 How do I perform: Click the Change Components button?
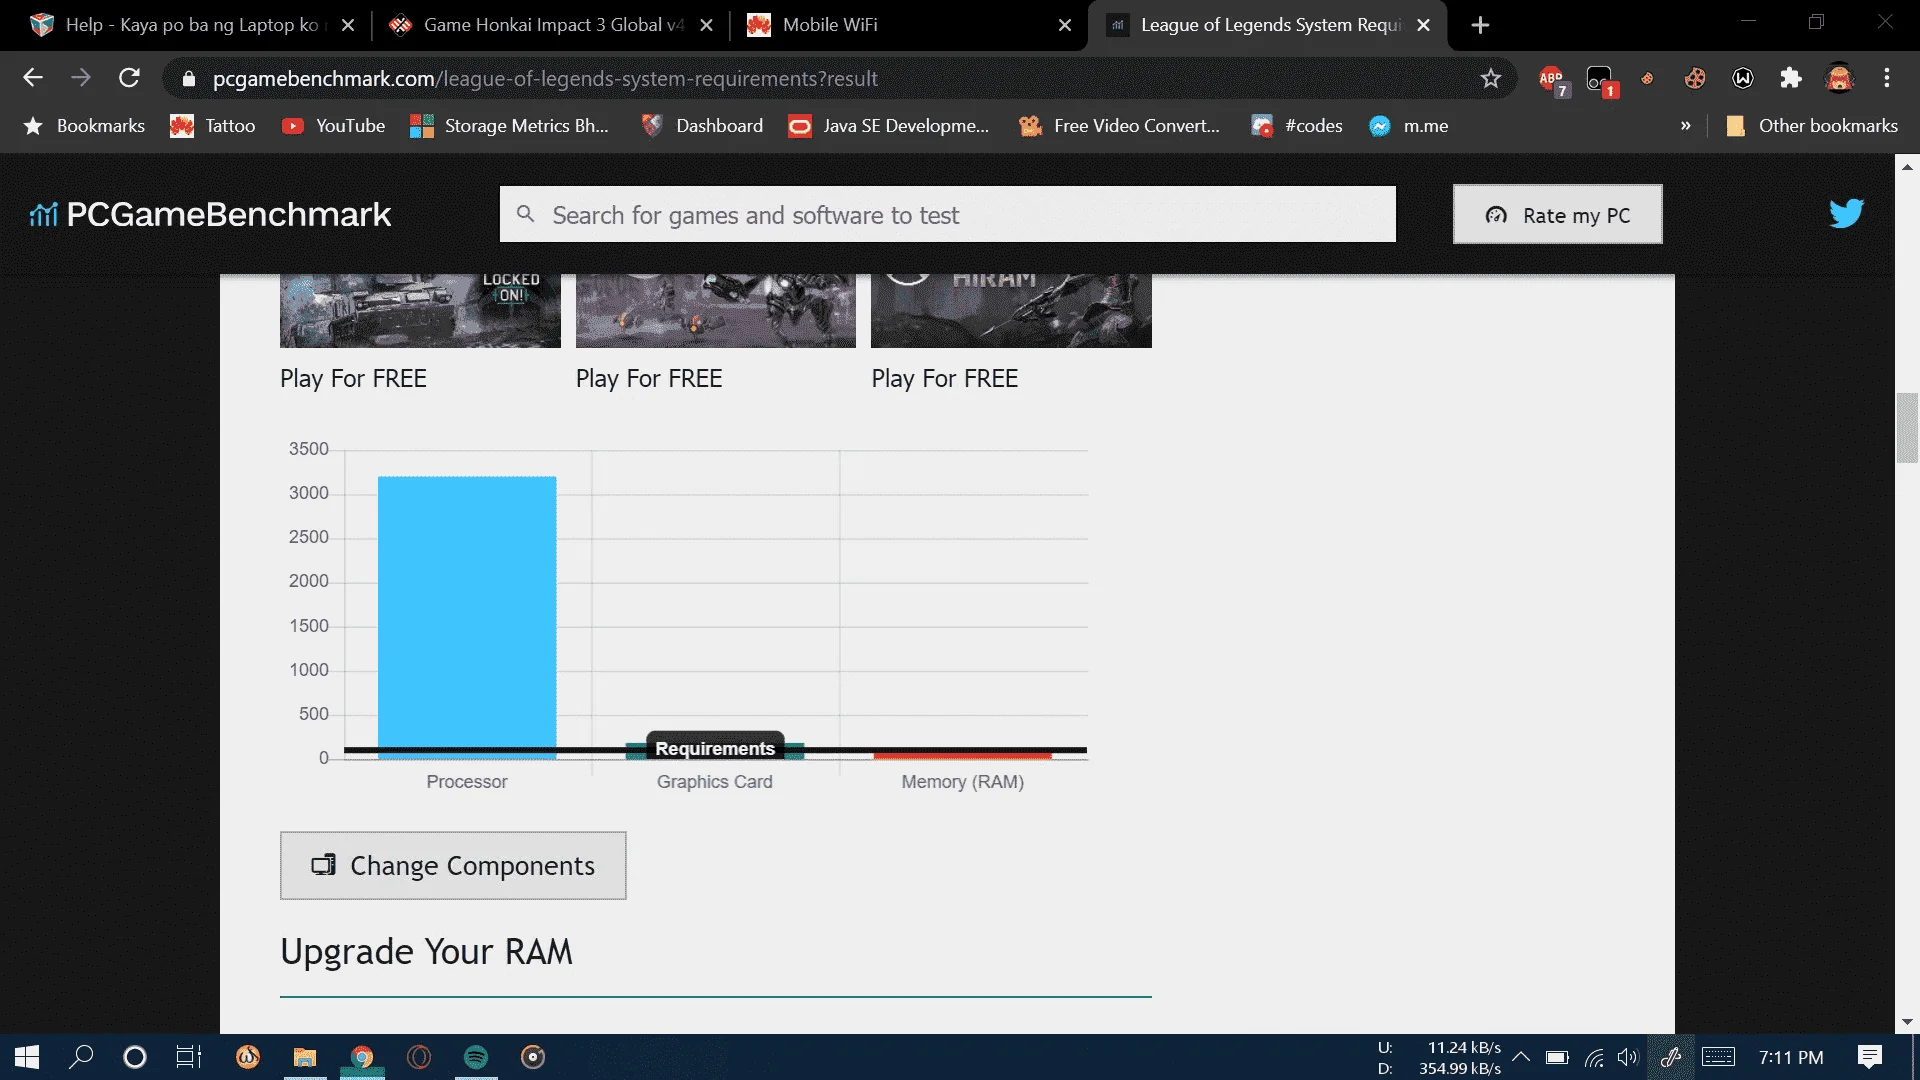click(x=453, y=866)
